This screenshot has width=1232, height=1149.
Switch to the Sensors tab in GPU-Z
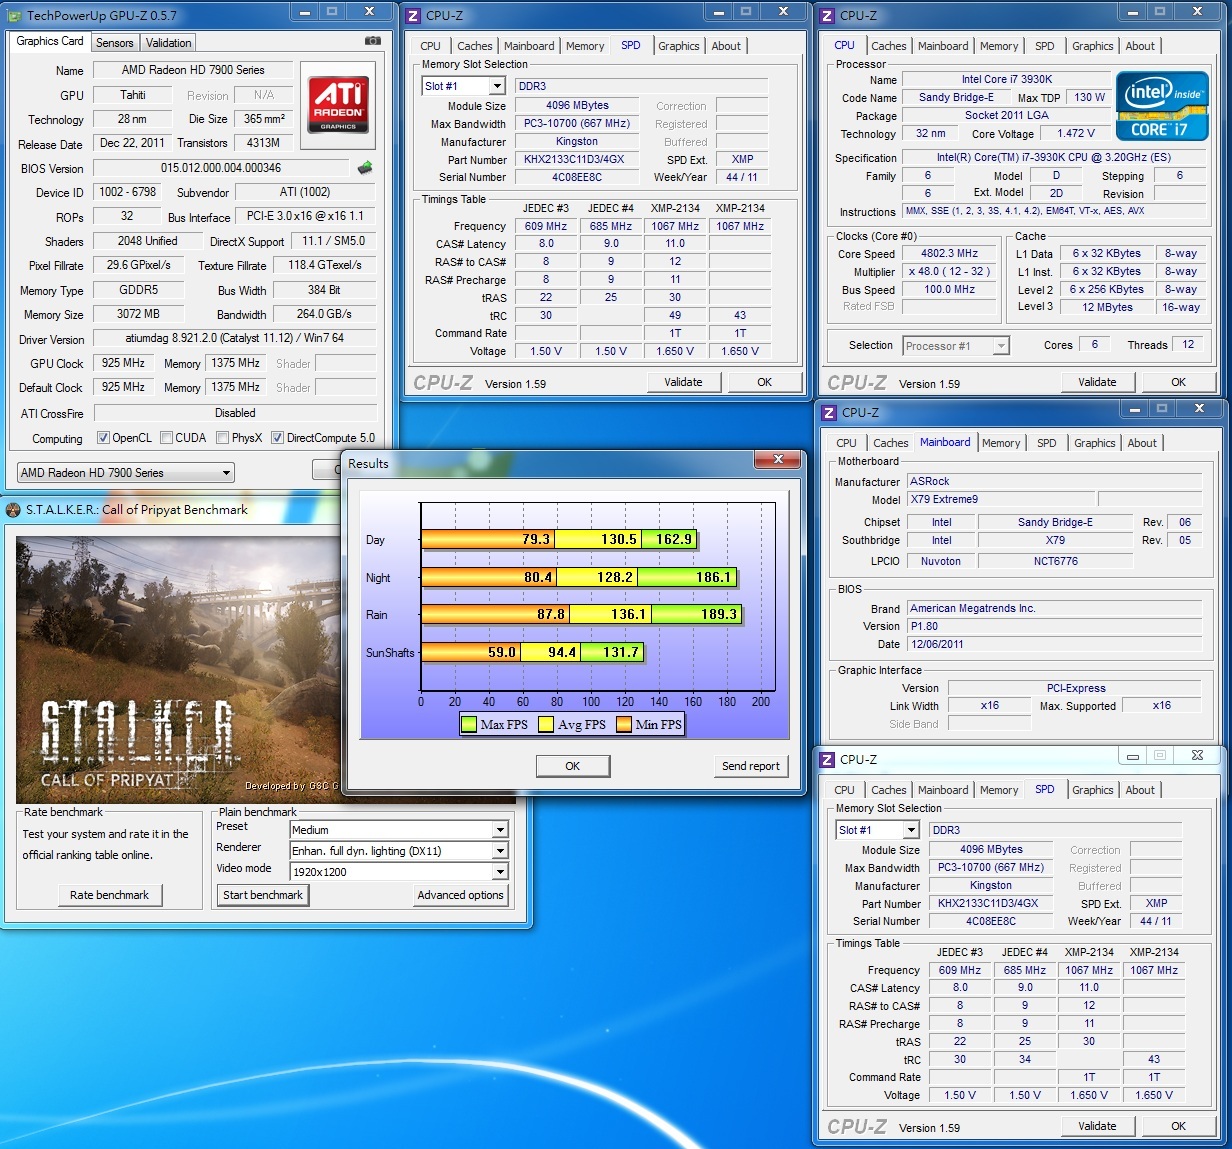(115, 43)
